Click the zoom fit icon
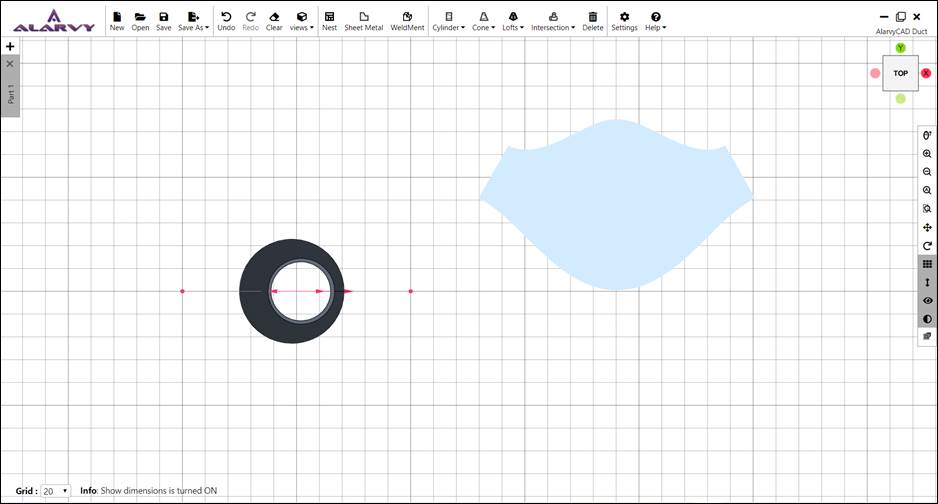This screenshot has width=938, height=504. [x=927, y=191]
